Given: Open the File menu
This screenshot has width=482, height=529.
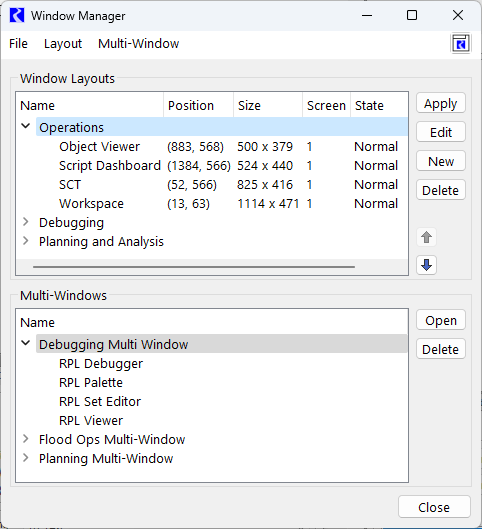Looking at the screenshot, I should [x=18, y=44].
